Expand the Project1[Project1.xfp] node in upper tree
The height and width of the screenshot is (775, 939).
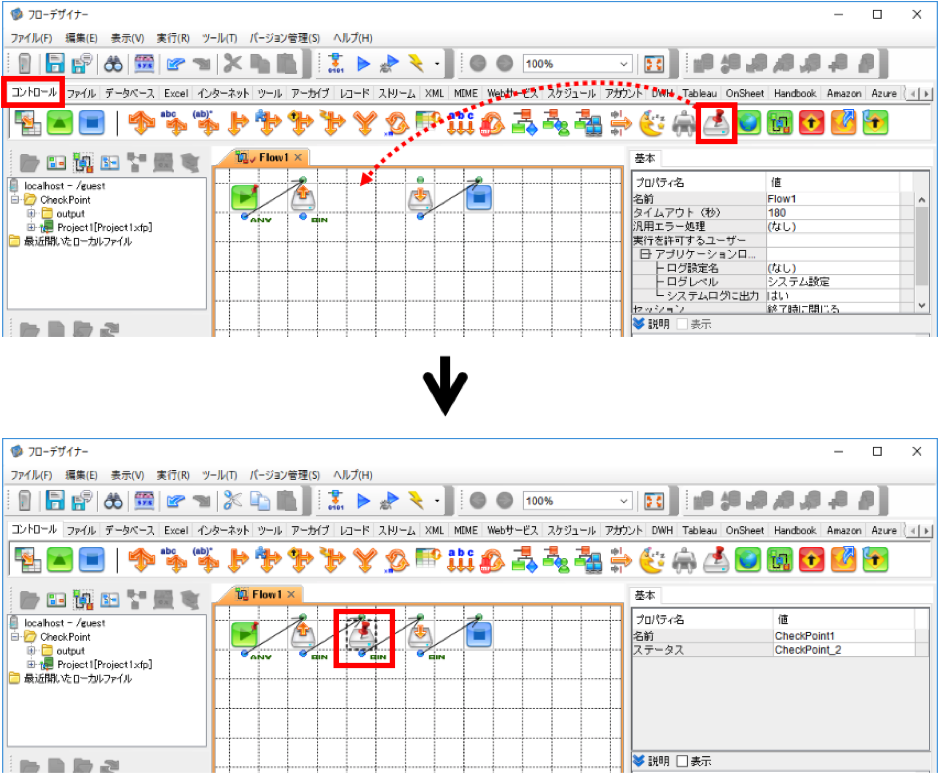31,228
